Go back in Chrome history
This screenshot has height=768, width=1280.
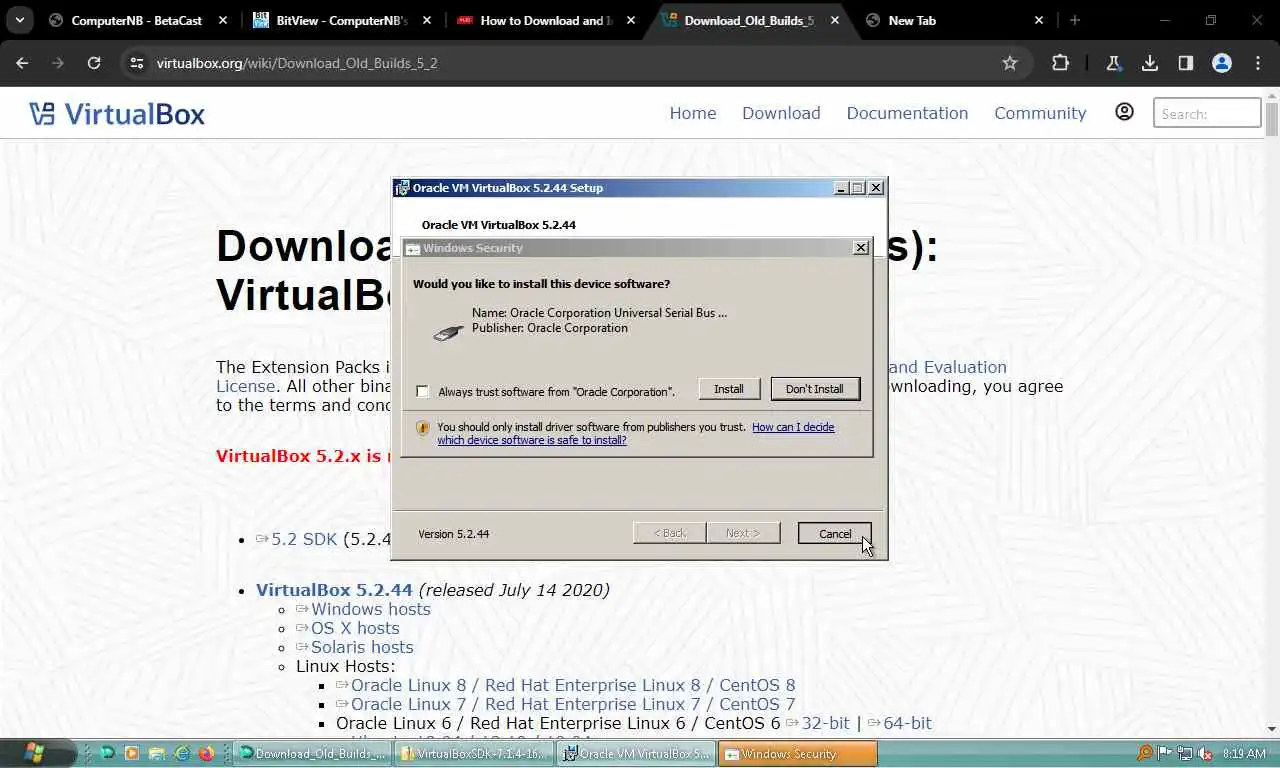[x=23, y=63]
